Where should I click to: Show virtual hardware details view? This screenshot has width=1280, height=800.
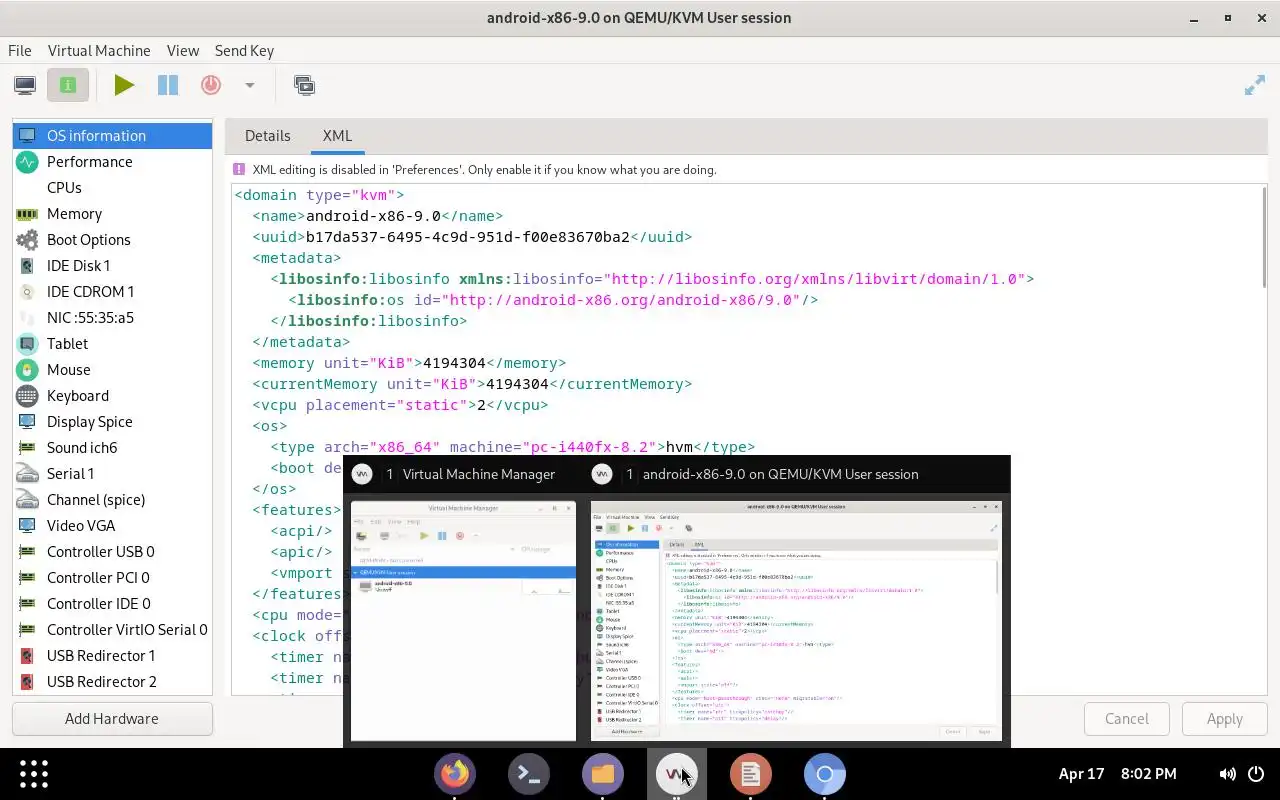coord(68,85)
